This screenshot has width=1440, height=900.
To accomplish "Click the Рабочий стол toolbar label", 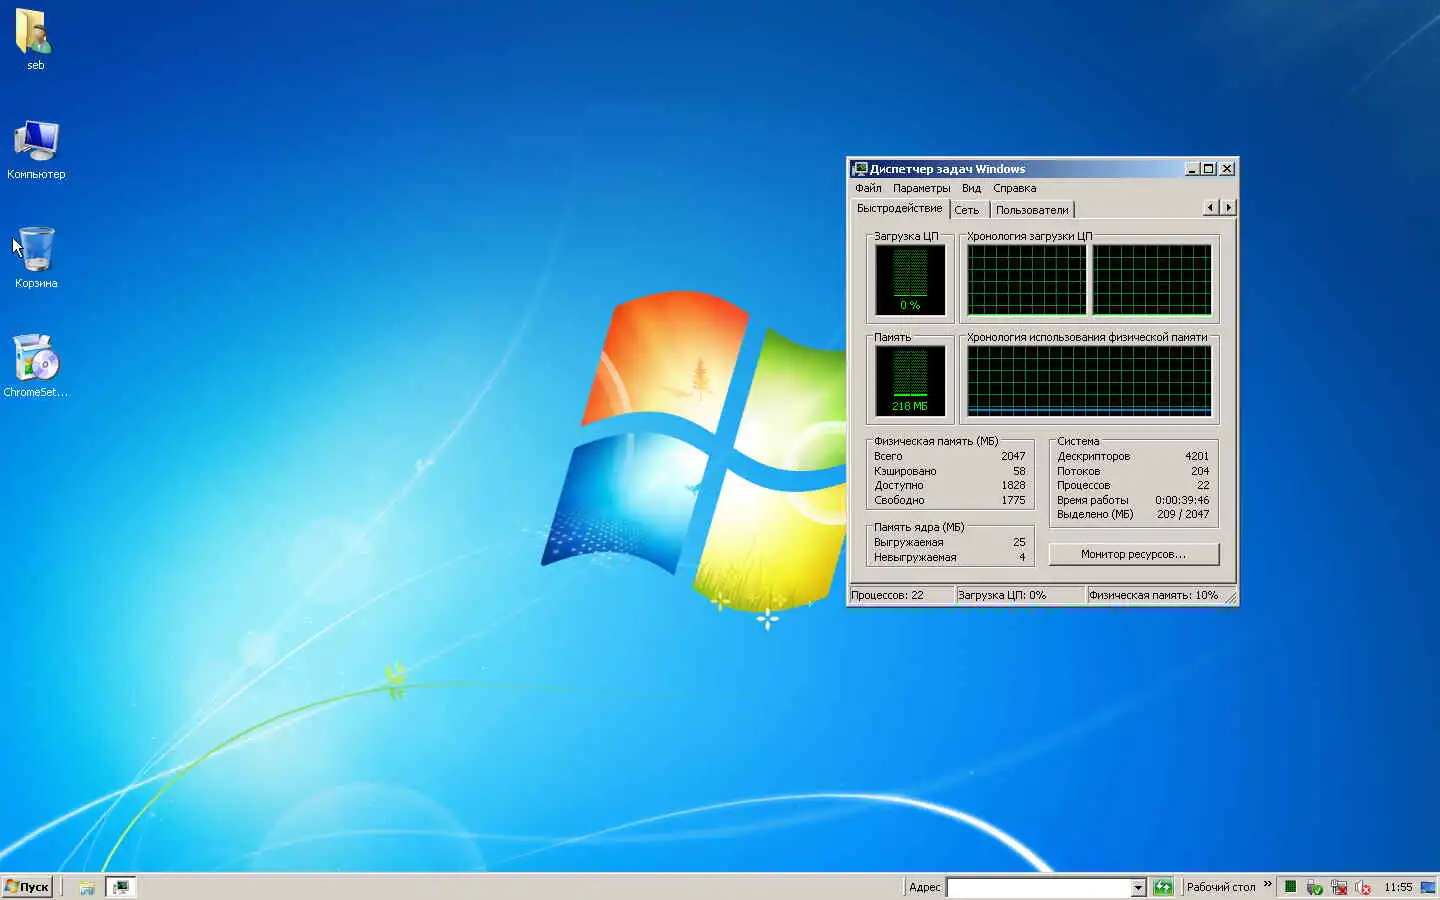I will point(1220,887).
